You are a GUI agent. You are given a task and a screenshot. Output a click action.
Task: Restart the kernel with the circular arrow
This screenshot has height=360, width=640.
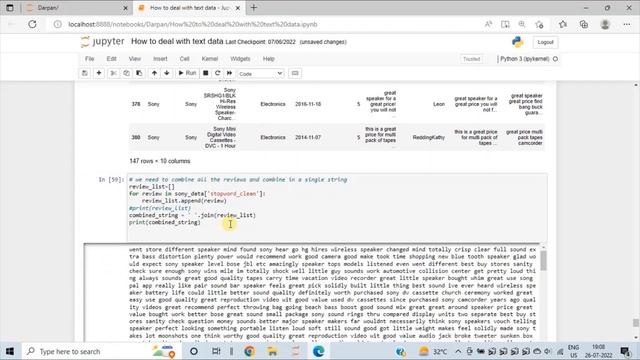coord(218,73)
